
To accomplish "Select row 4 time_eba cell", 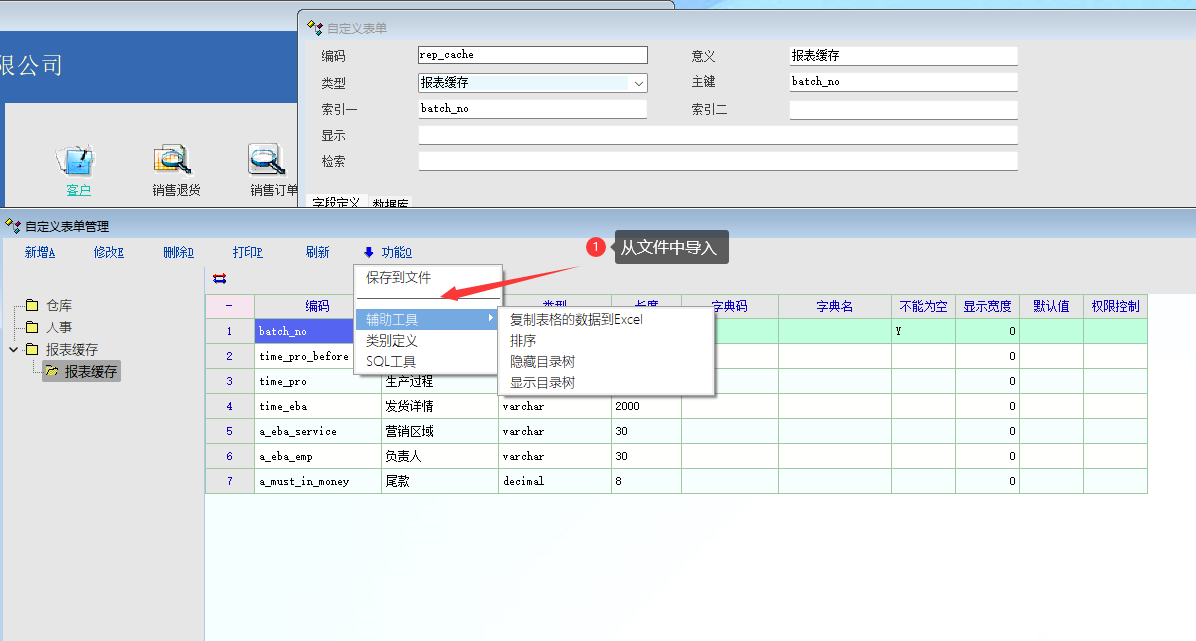I will tap(317, 407).
